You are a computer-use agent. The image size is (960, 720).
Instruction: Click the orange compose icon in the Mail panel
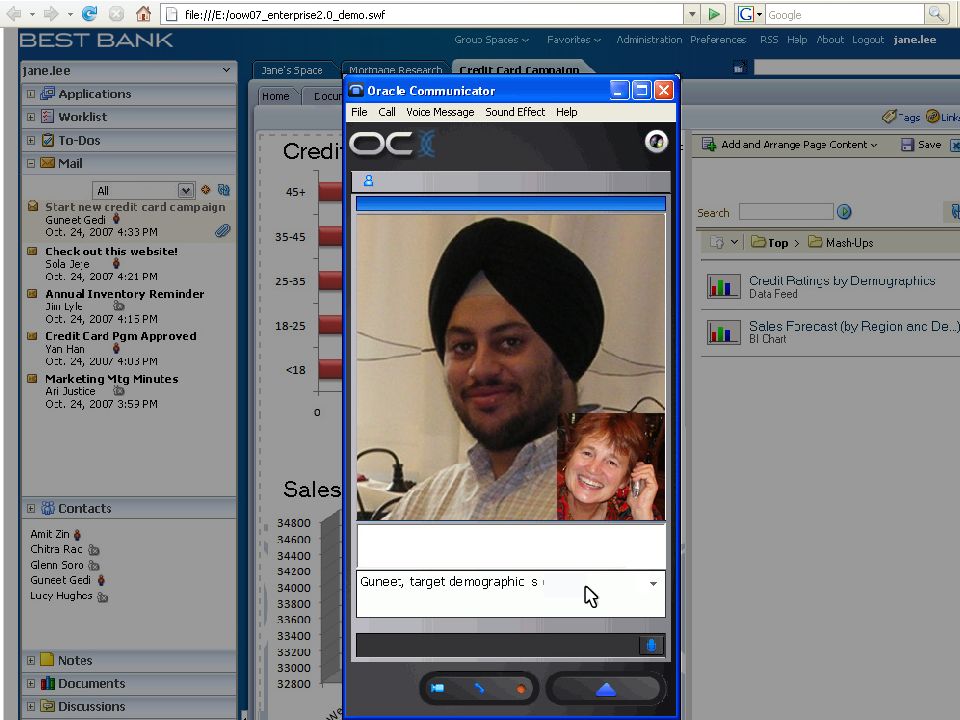coord(206,190)
